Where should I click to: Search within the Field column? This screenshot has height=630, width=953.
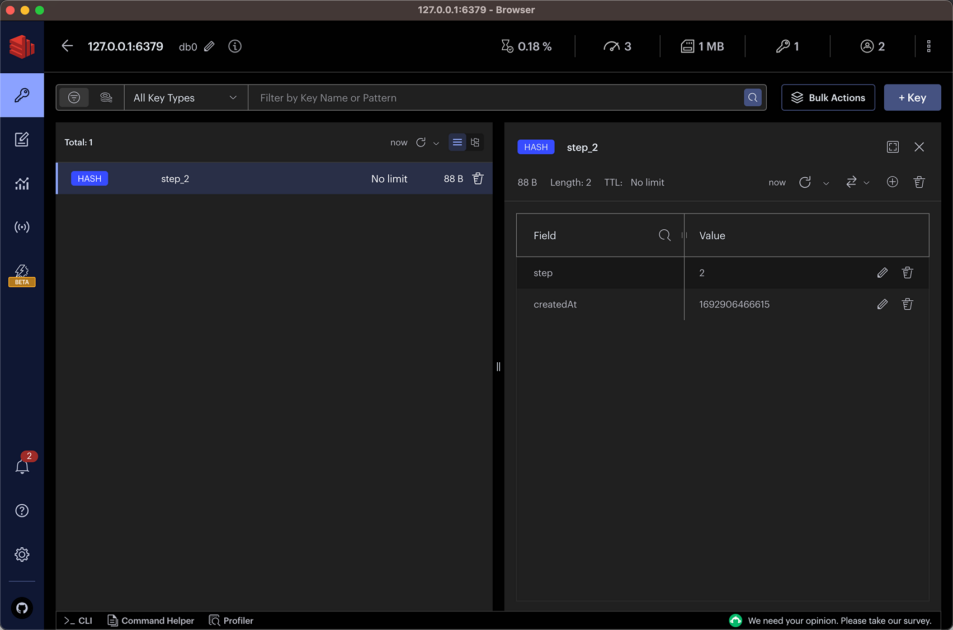pos(664,235)
